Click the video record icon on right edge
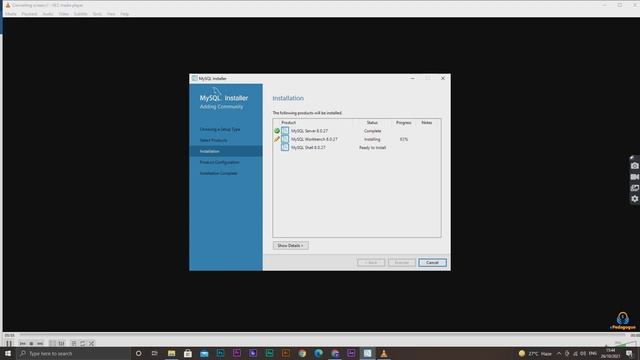 pos(635,177)
